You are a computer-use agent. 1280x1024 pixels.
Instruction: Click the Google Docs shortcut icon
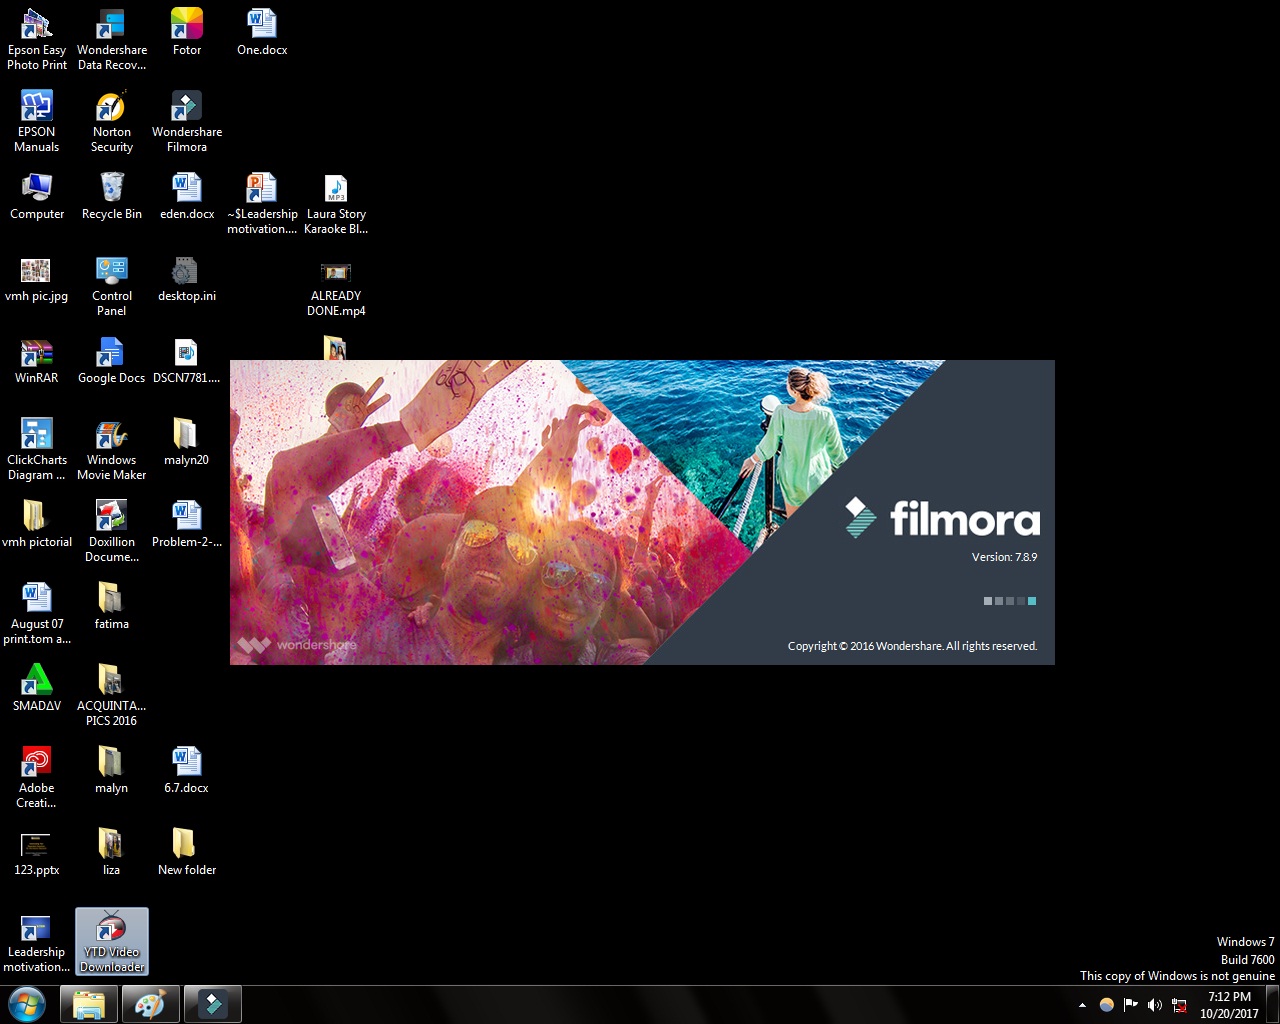(x=112, y=360)
